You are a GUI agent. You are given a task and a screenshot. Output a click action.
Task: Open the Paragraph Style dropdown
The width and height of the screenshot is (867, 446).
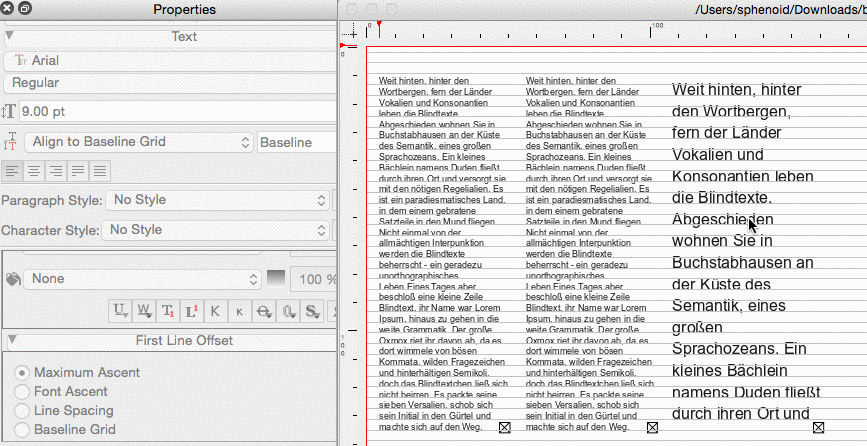coord(217,200)
